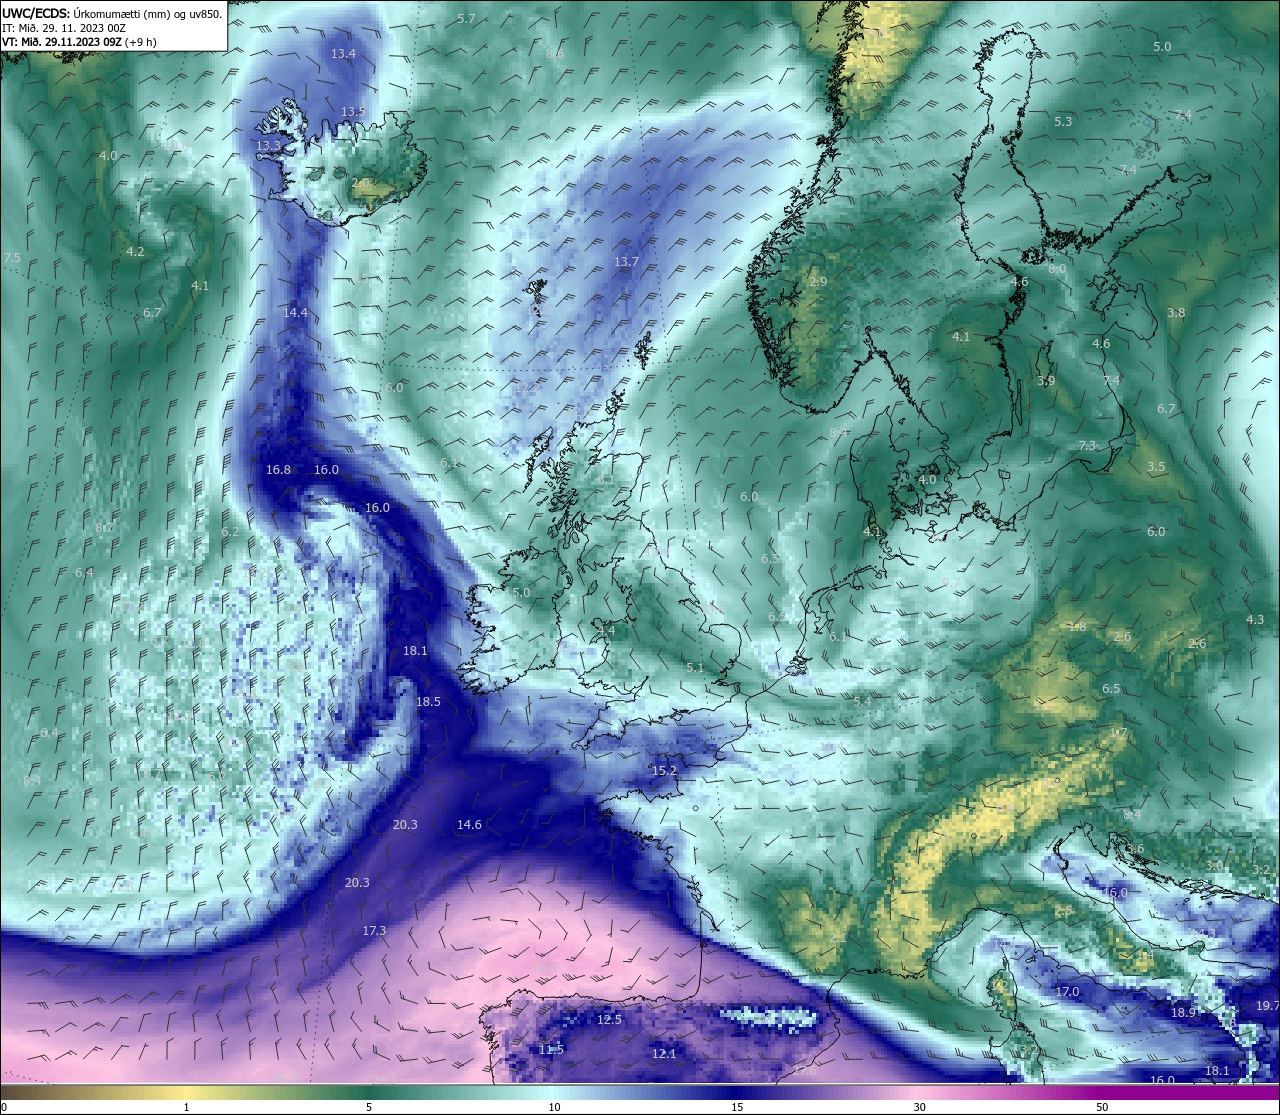Click the 13.3 value on western Iceland
The width and height of the screenshot is (1280, 1115).
(x=269, y=145)
